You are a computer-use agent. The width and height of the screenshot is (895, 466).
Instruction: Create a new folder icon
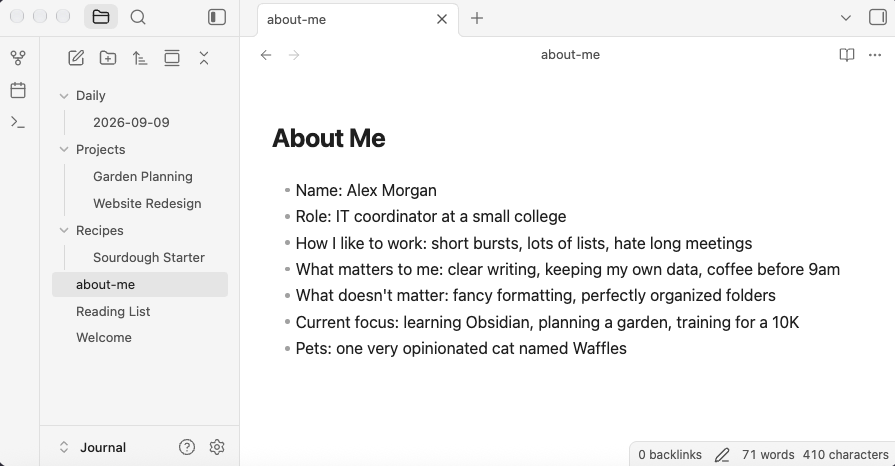108,58
